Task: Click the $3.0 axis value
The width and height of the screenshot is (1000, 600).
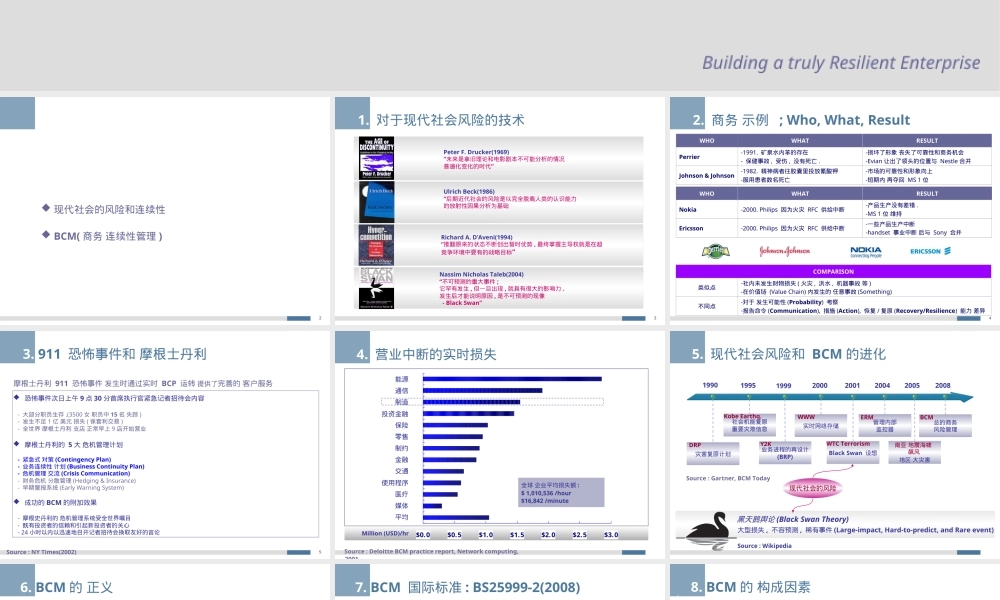Action: (611, 534)
